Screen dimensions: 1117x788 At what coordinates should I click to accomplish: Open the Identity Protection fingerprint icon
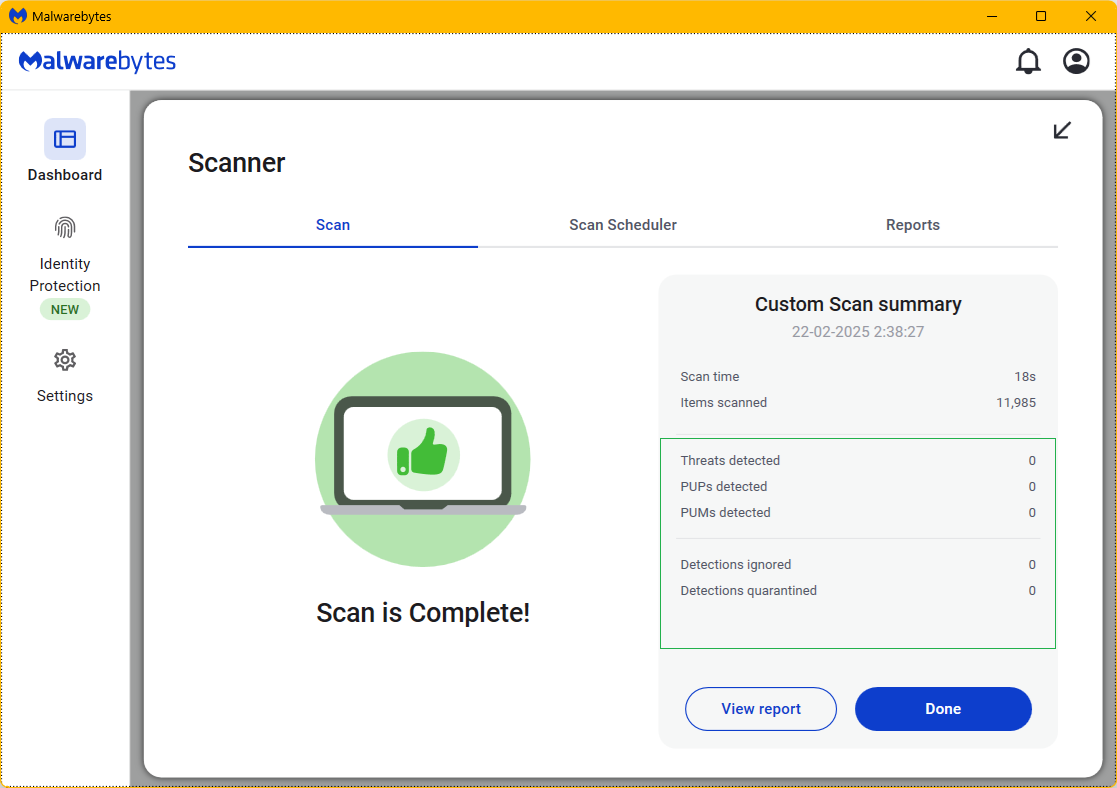(x=65, y=228)
